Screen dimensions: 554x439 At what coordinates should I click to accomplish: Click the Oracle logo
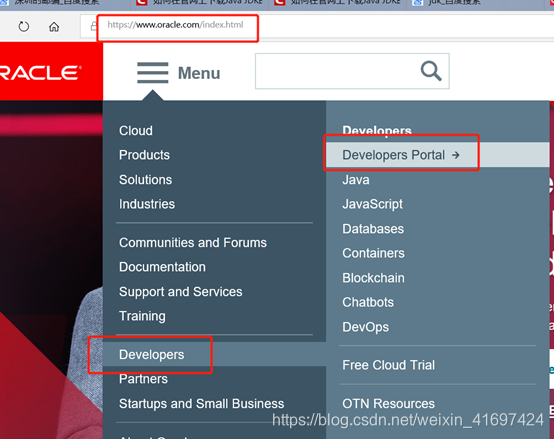[40, 73]
